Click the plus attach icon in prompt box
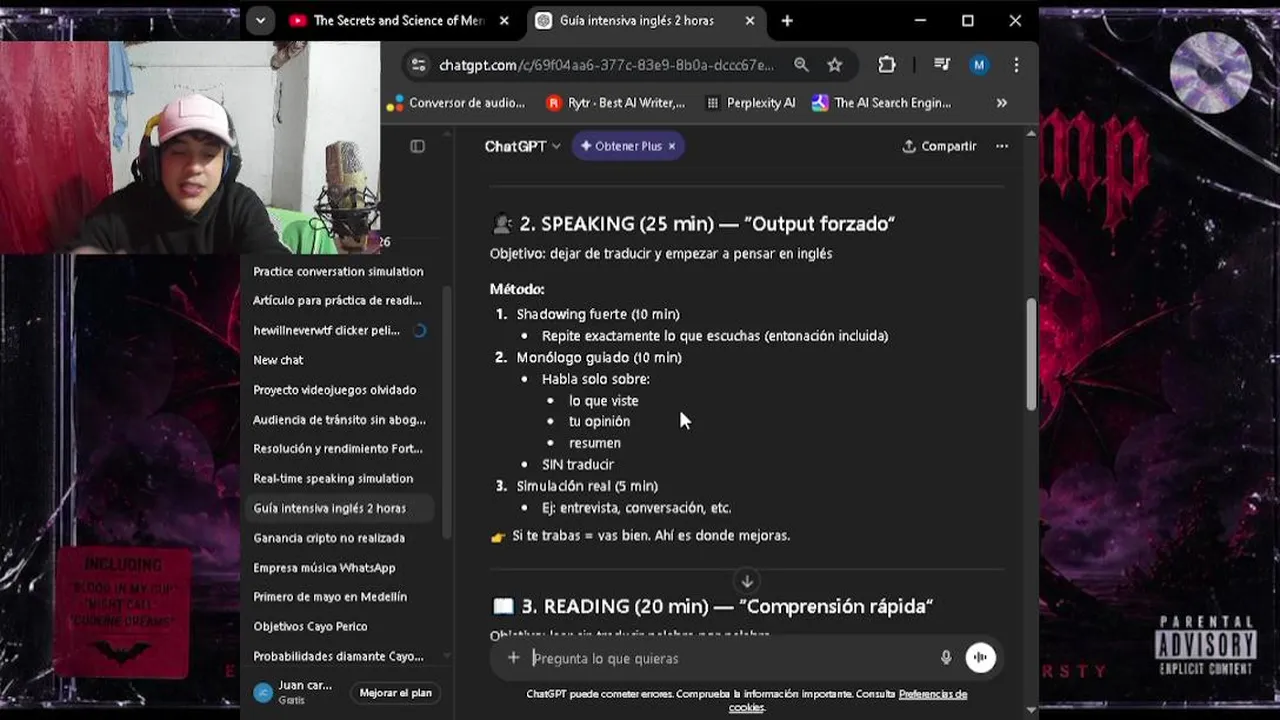This screenshot has width=1280, height=720. tap(513, 657)
